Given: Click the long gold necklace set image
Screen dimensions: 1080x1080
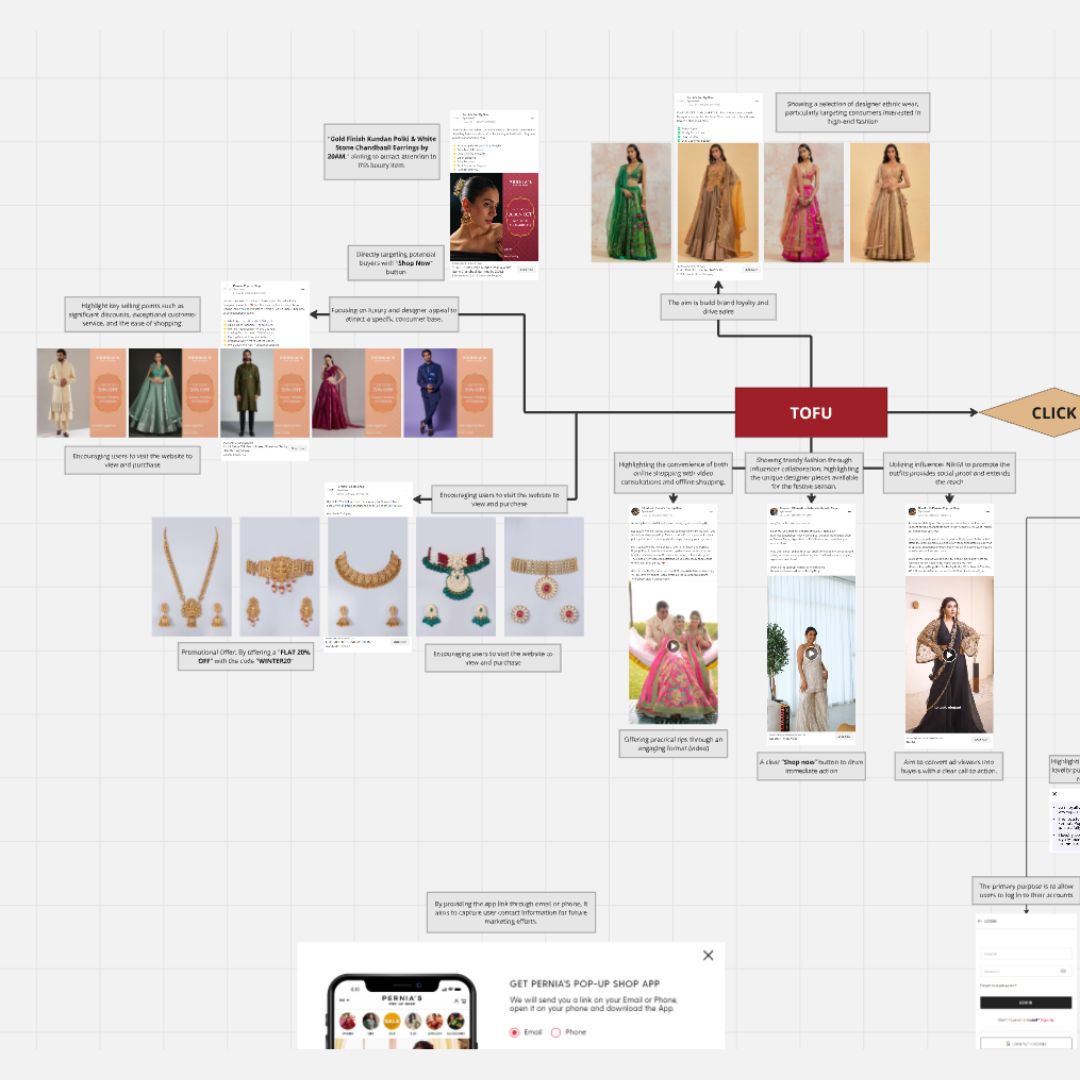Looking at the screenshot, I should coord(192,576).
